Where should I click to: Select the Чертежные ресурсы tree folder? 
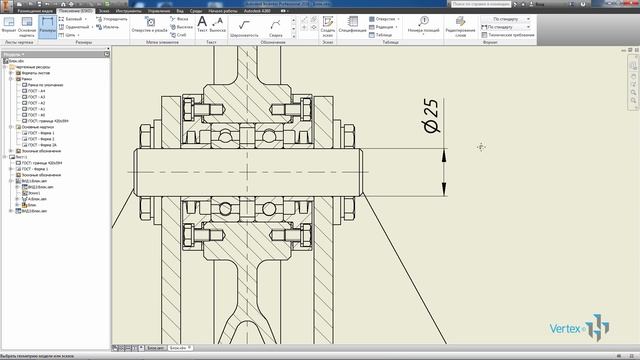[30, 67]
